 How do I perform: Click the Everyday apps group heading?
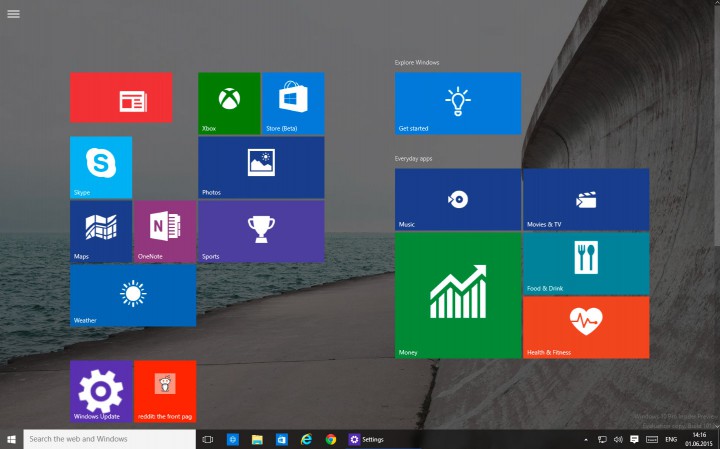coord(413,158)
